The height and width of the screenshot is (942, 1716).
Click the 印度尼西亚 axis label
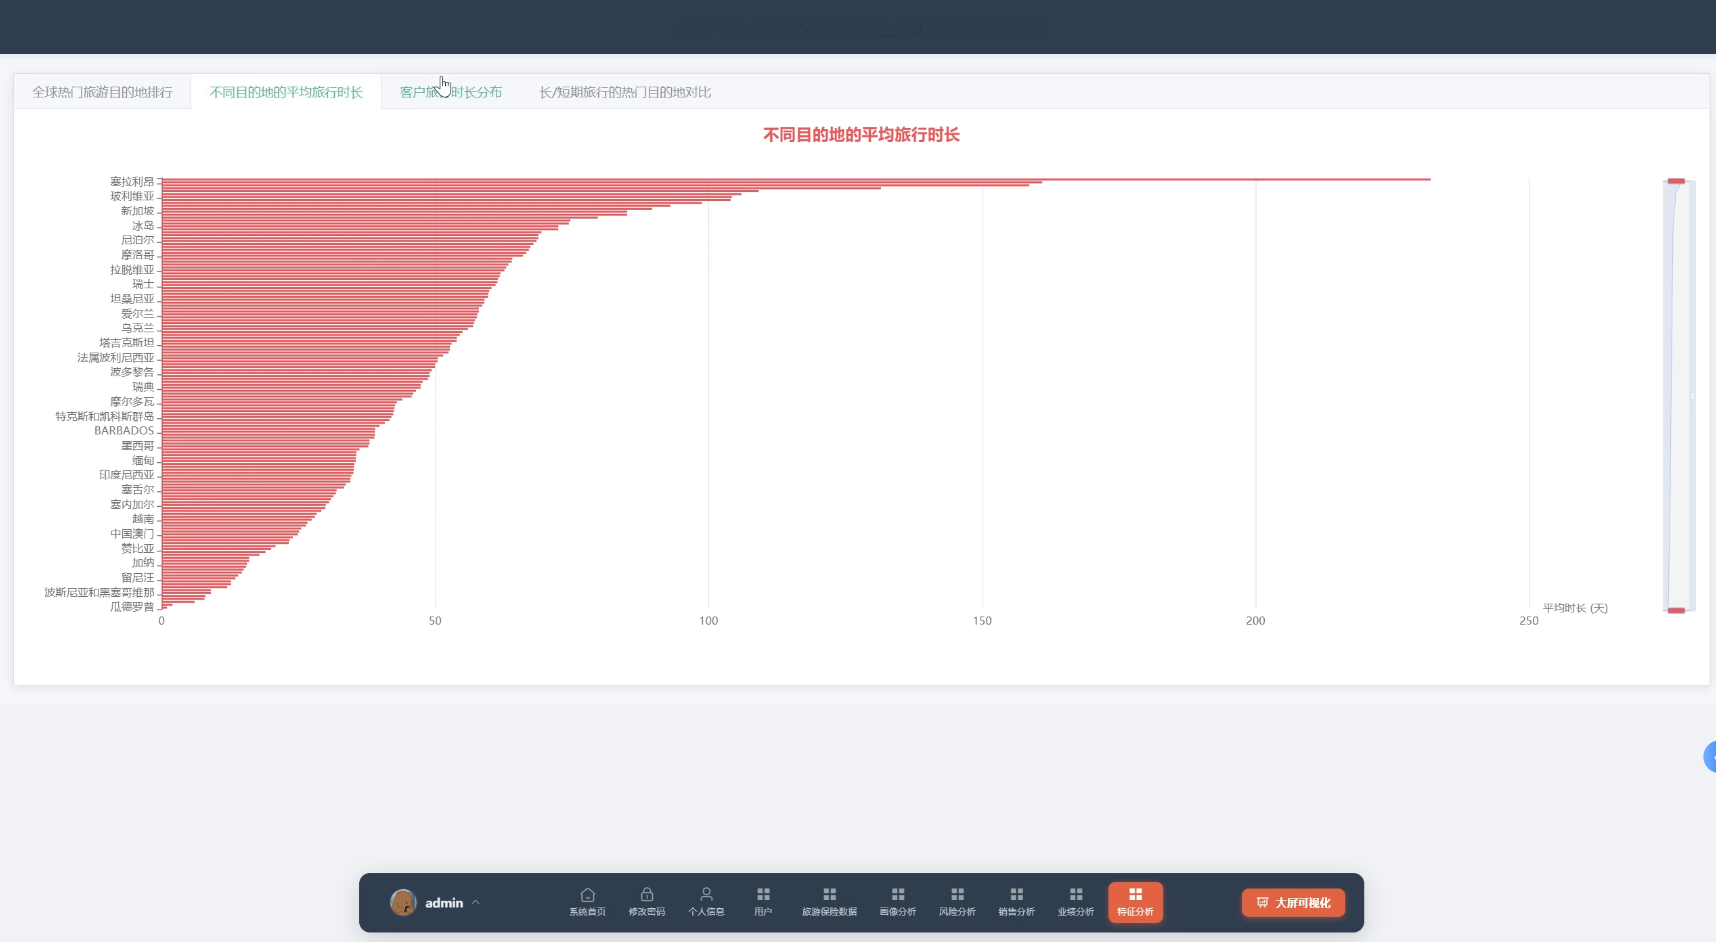click(127, 475)
